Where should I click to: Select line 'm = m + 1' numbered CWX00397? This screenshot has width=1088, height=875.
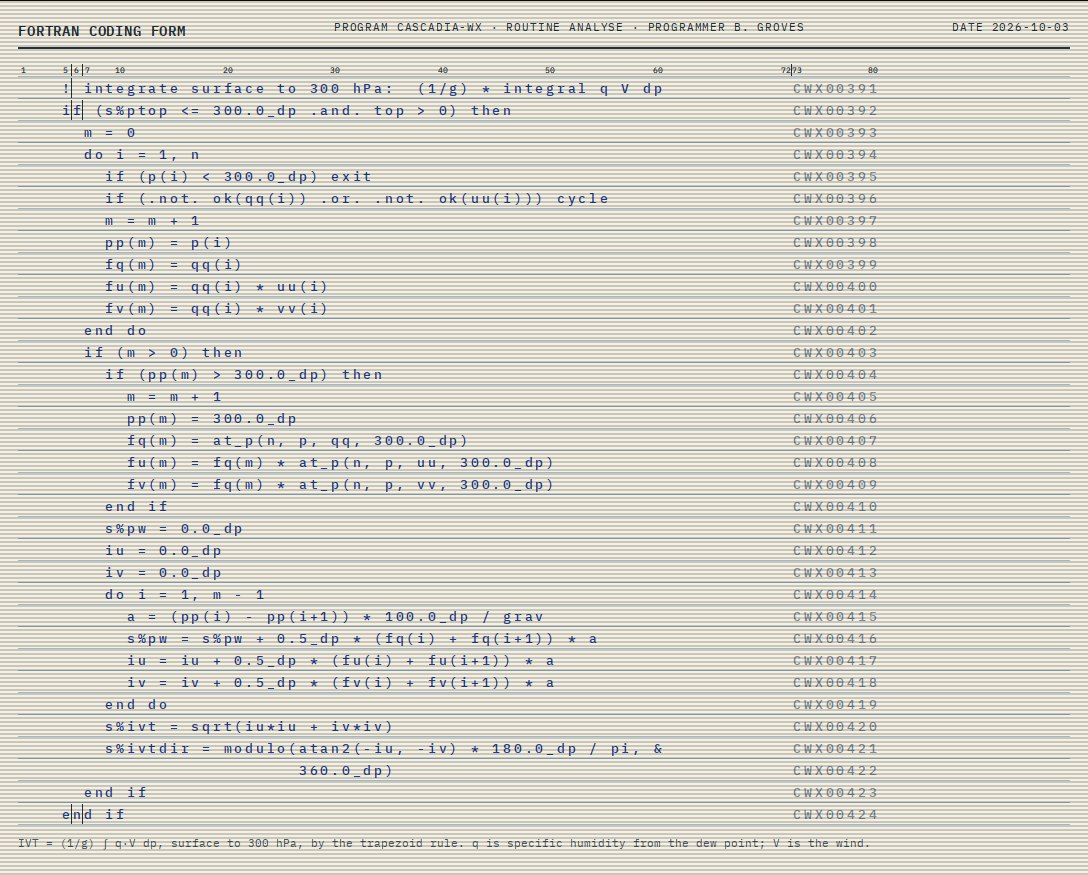point(153,221)
